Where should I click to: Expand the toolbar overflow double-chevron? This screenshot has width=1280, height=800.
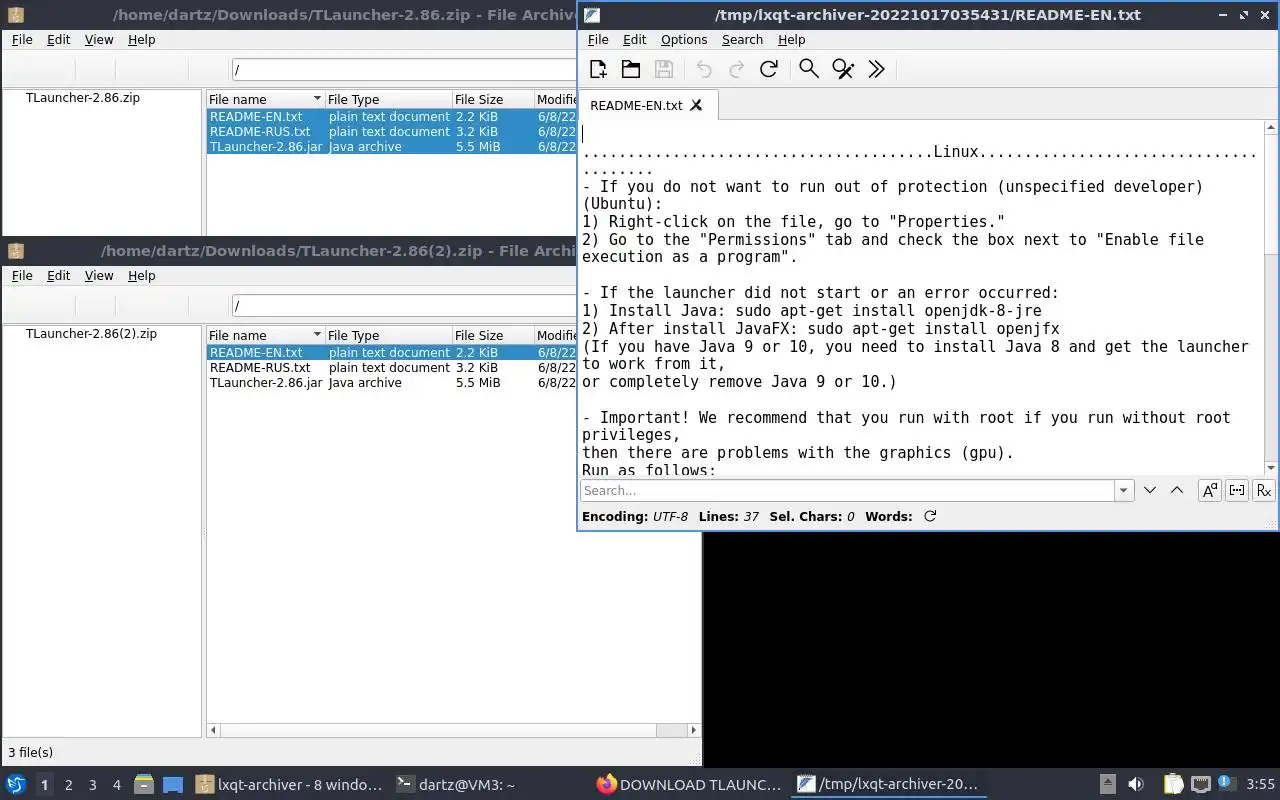click(x=877, y=69)
